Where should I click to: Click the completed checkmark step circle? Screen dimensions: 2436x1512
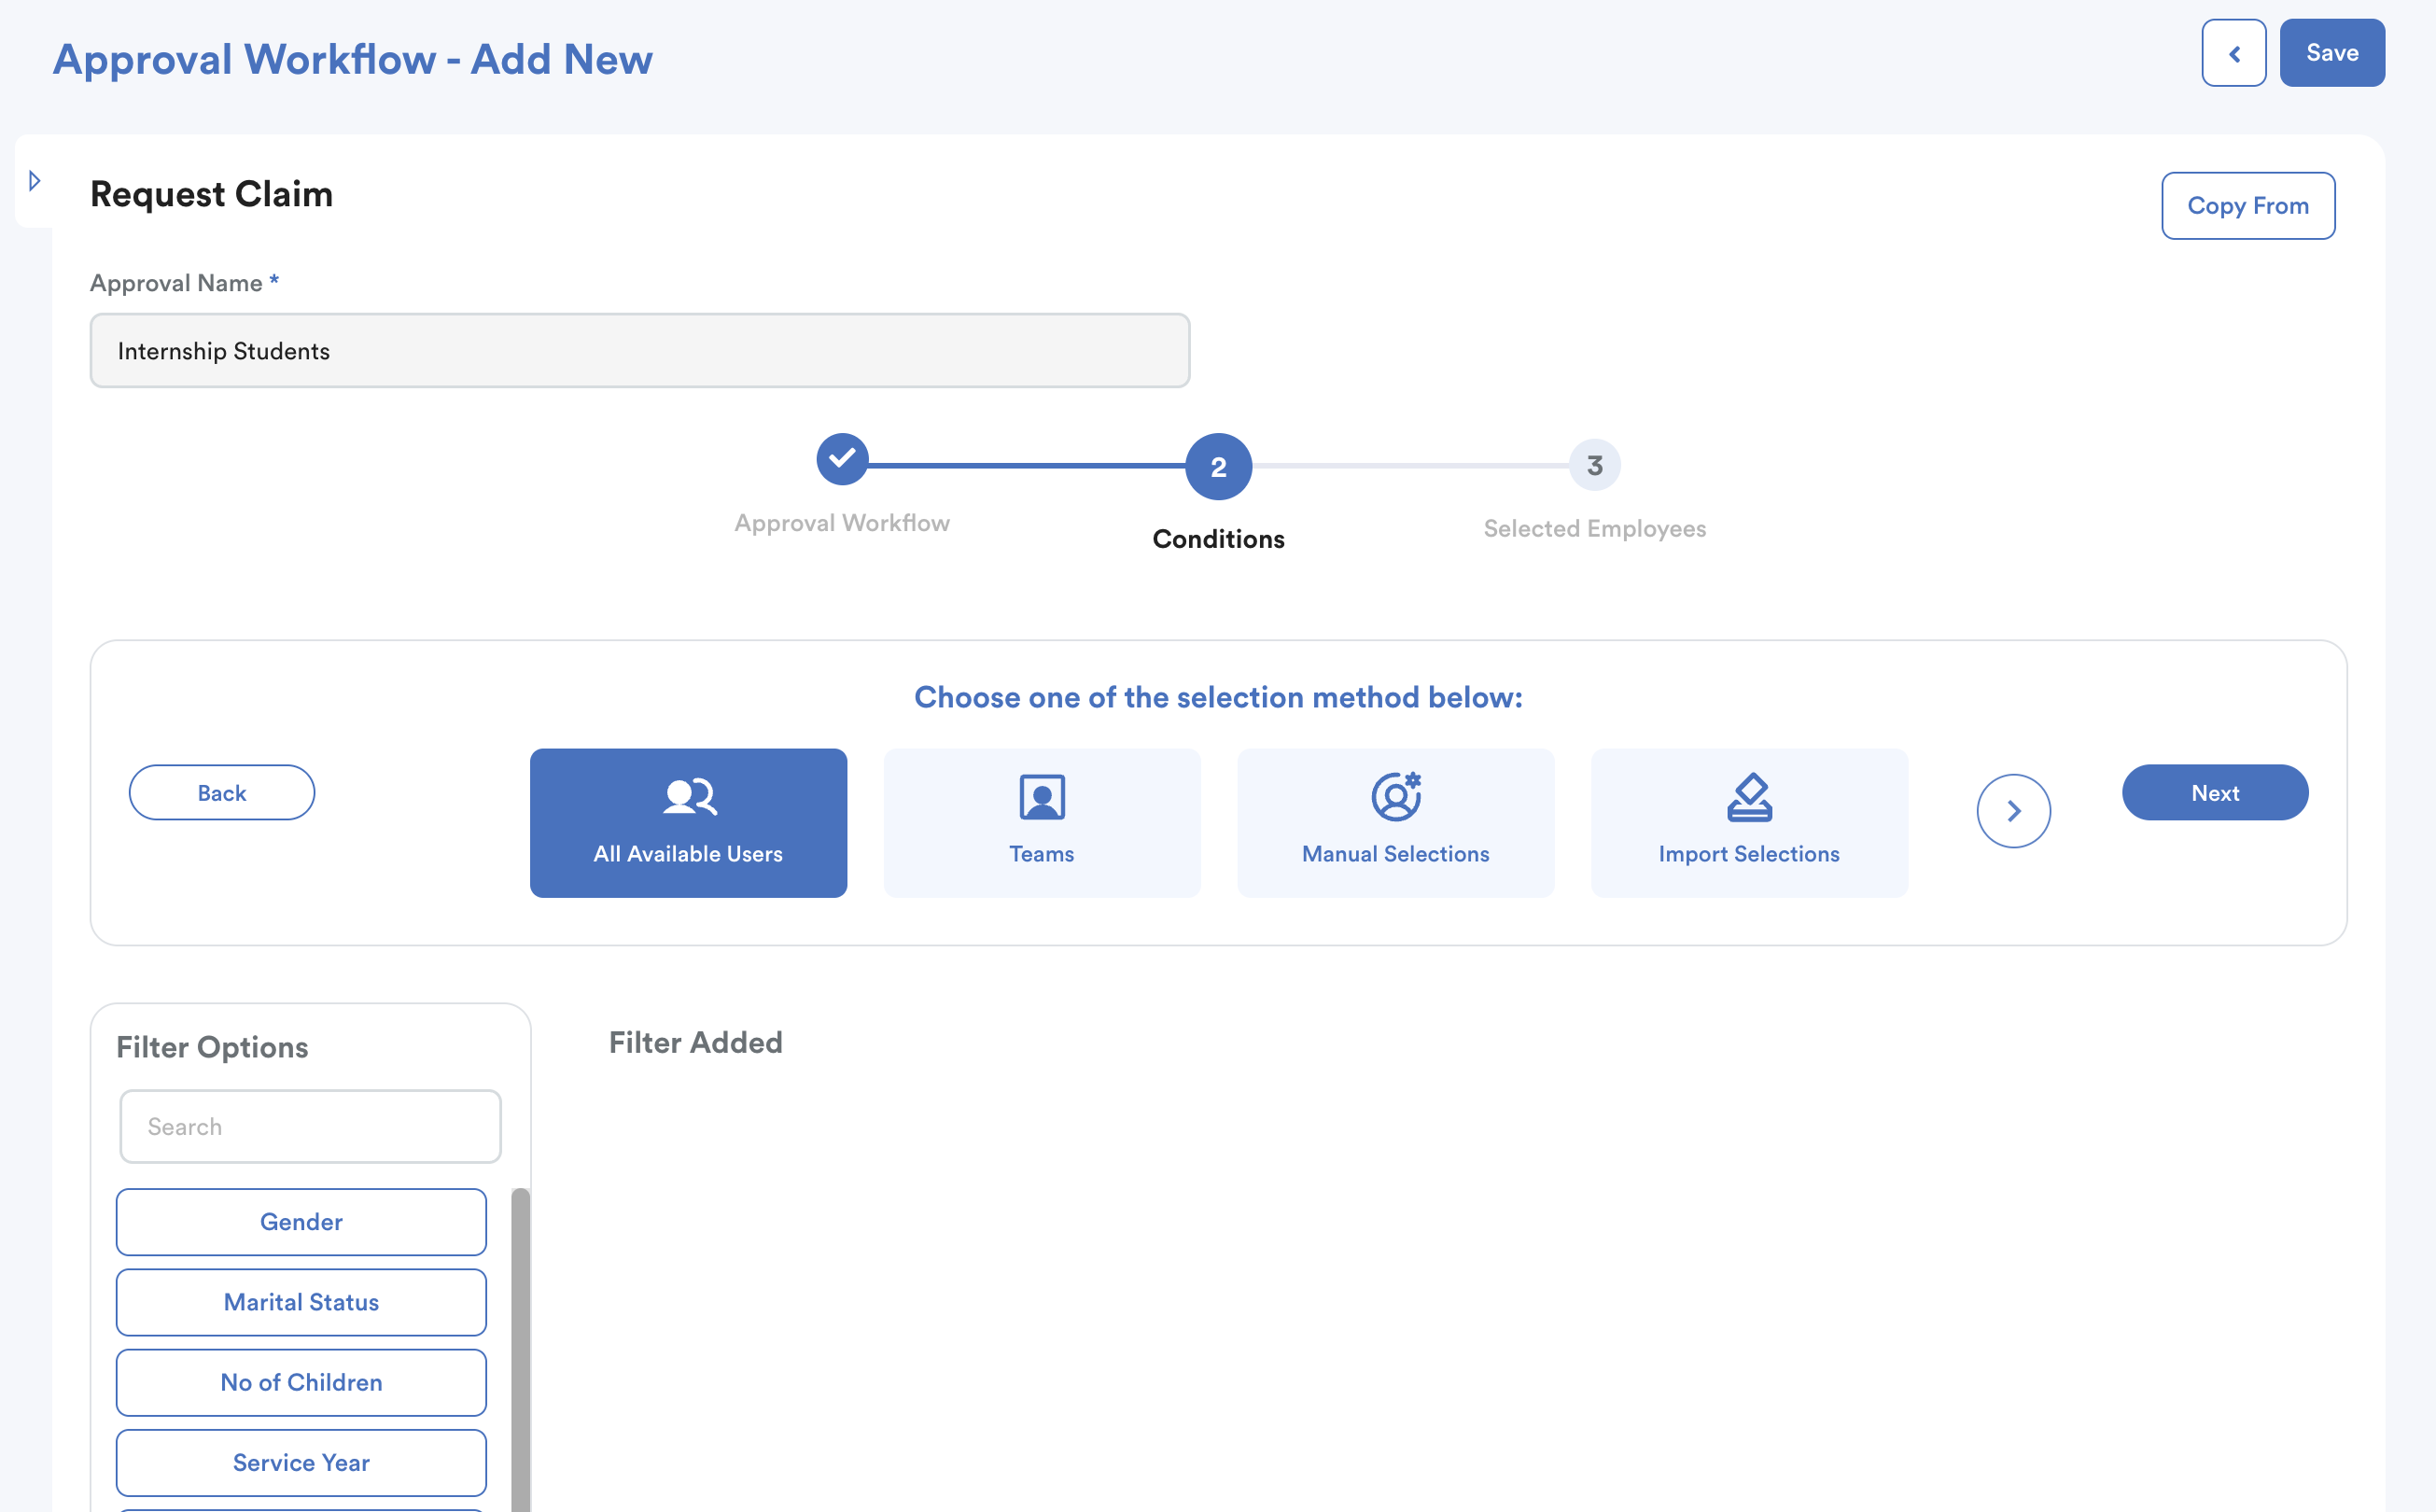(x=842, y=459)
